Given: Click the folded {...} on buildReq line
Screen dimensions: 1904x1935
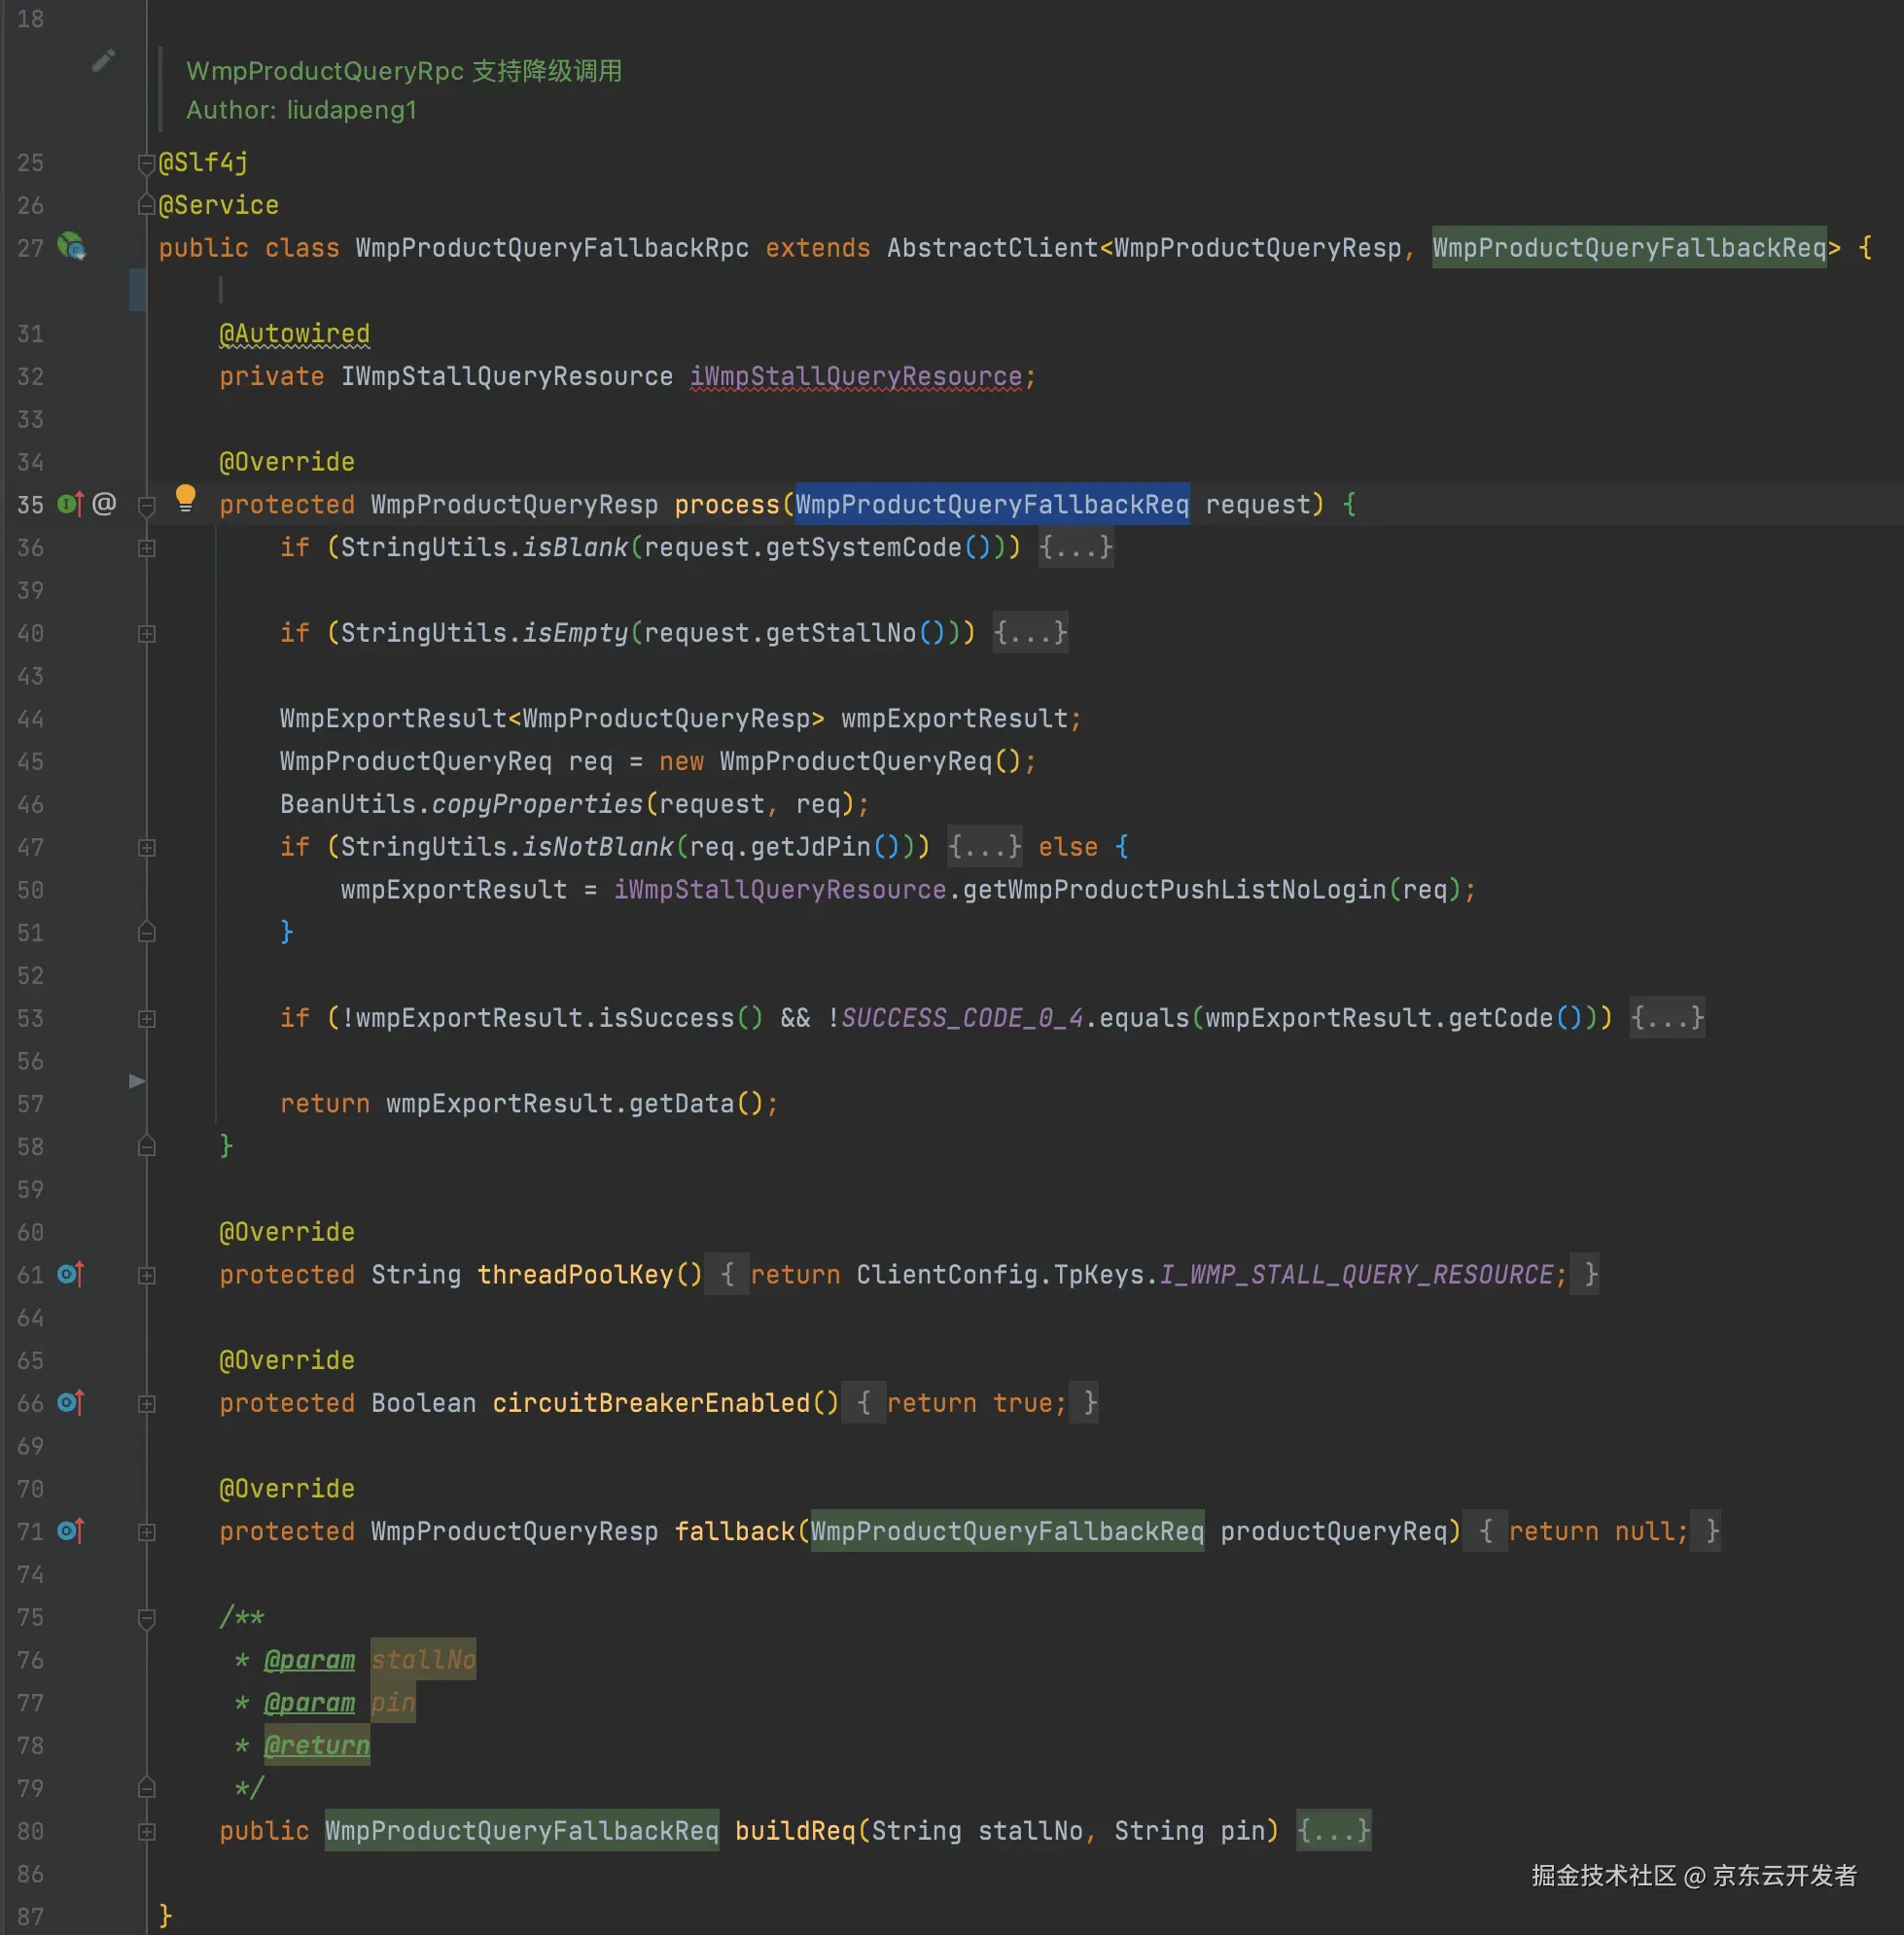Looking at the screenshot, I should click(x=1333, y=1830).
